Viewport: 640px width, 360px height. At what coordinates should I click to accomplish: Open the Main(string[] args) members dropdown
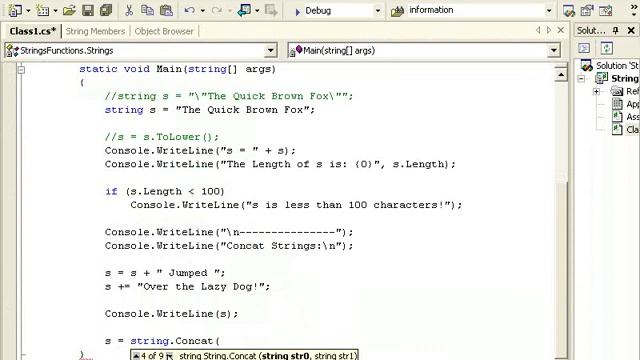tap(553, 51)
